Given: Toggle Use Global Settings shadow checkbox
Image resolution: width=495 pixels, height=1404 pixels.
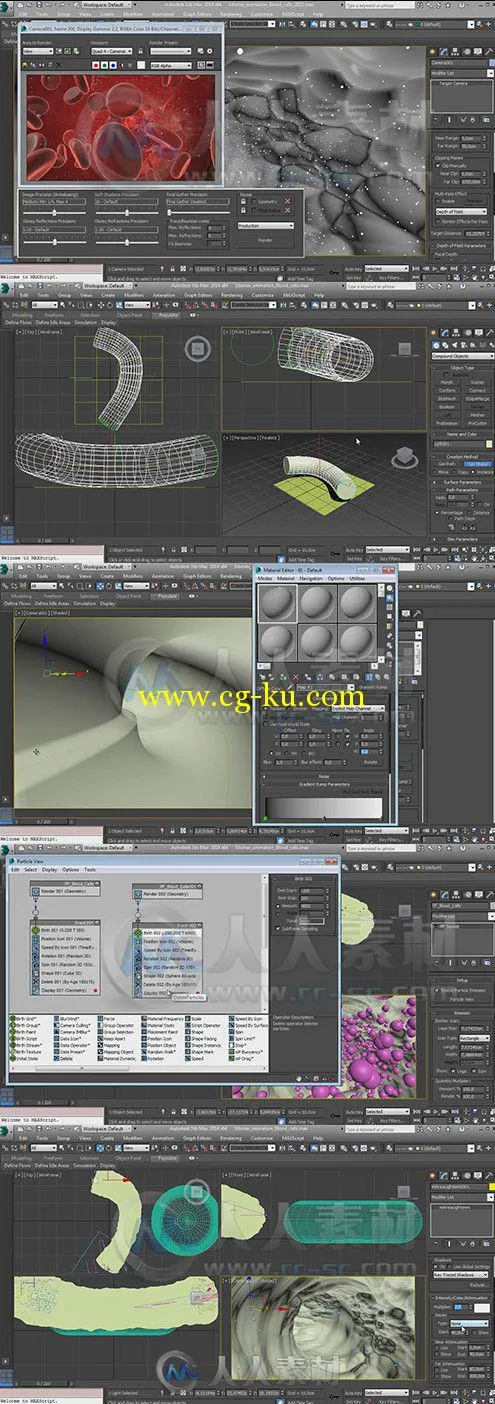Looking at the screenshot, I should pyautogui.click(x=450, y=1267).
